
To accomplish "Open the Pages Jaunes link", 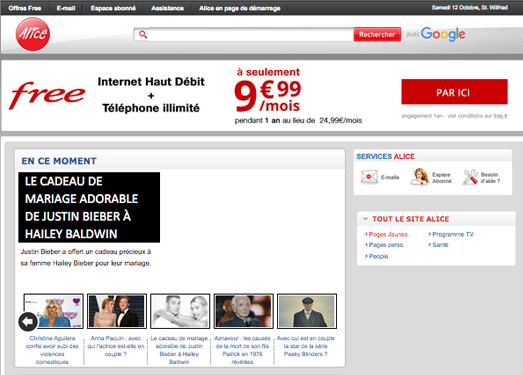I will point(388,234).
